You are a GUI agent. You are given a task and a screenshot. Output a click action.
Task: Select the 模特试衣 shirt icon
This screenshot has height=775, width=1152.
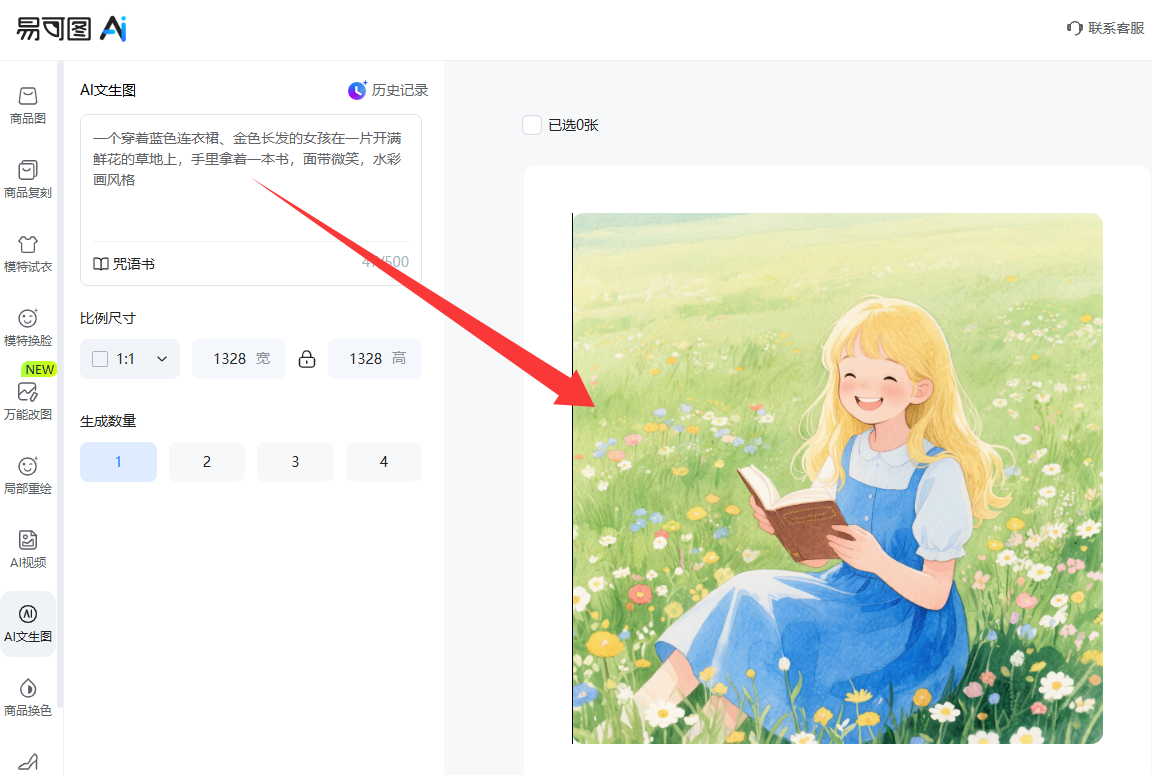pos(28,244)
